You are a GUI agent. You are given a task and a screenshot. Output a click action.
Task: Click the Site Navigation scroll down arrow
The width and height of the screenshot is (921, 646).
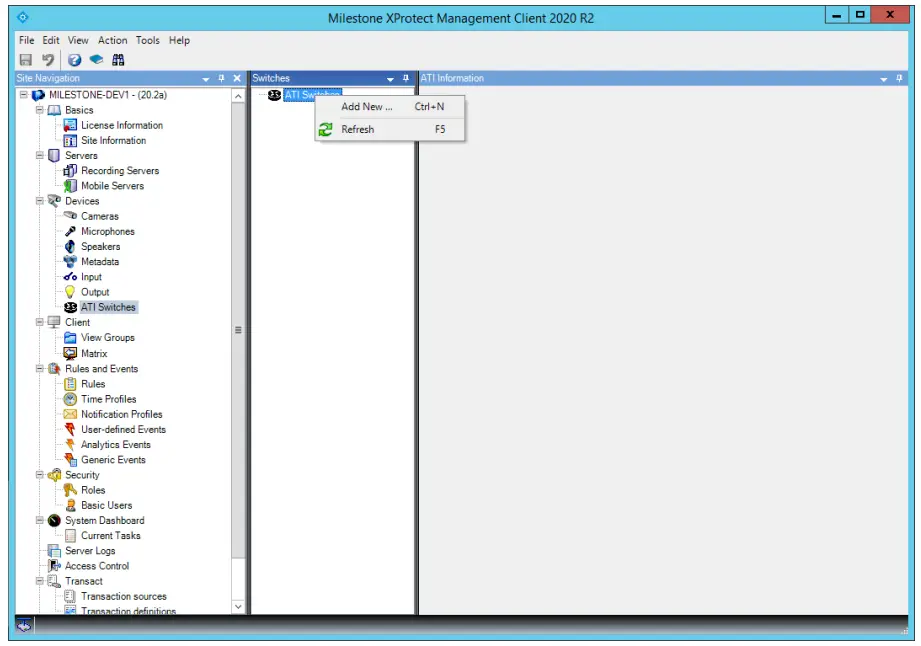(x=238, y=606)
